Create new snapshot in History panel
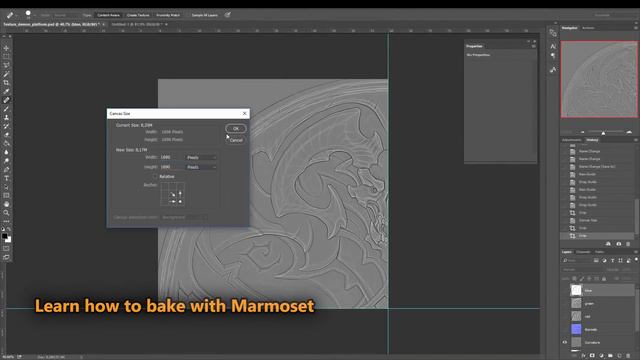640x360 pixels. (619, 244)
